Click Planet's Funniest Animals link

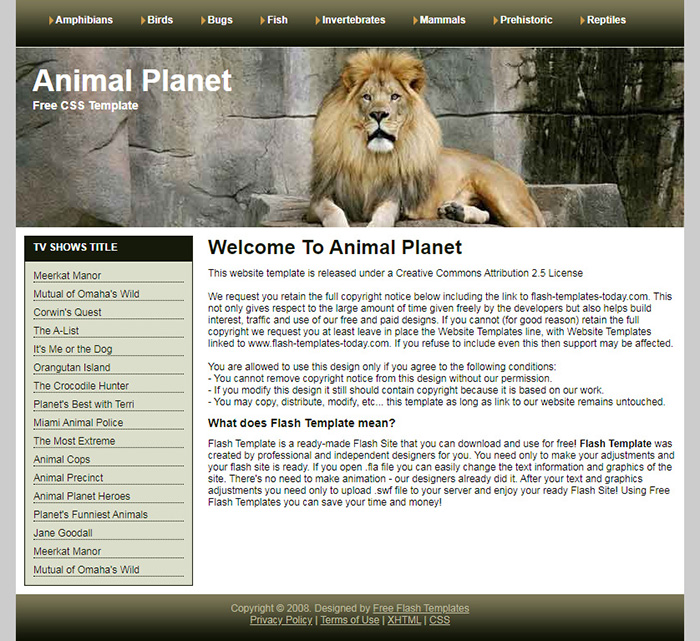point(90,514)
